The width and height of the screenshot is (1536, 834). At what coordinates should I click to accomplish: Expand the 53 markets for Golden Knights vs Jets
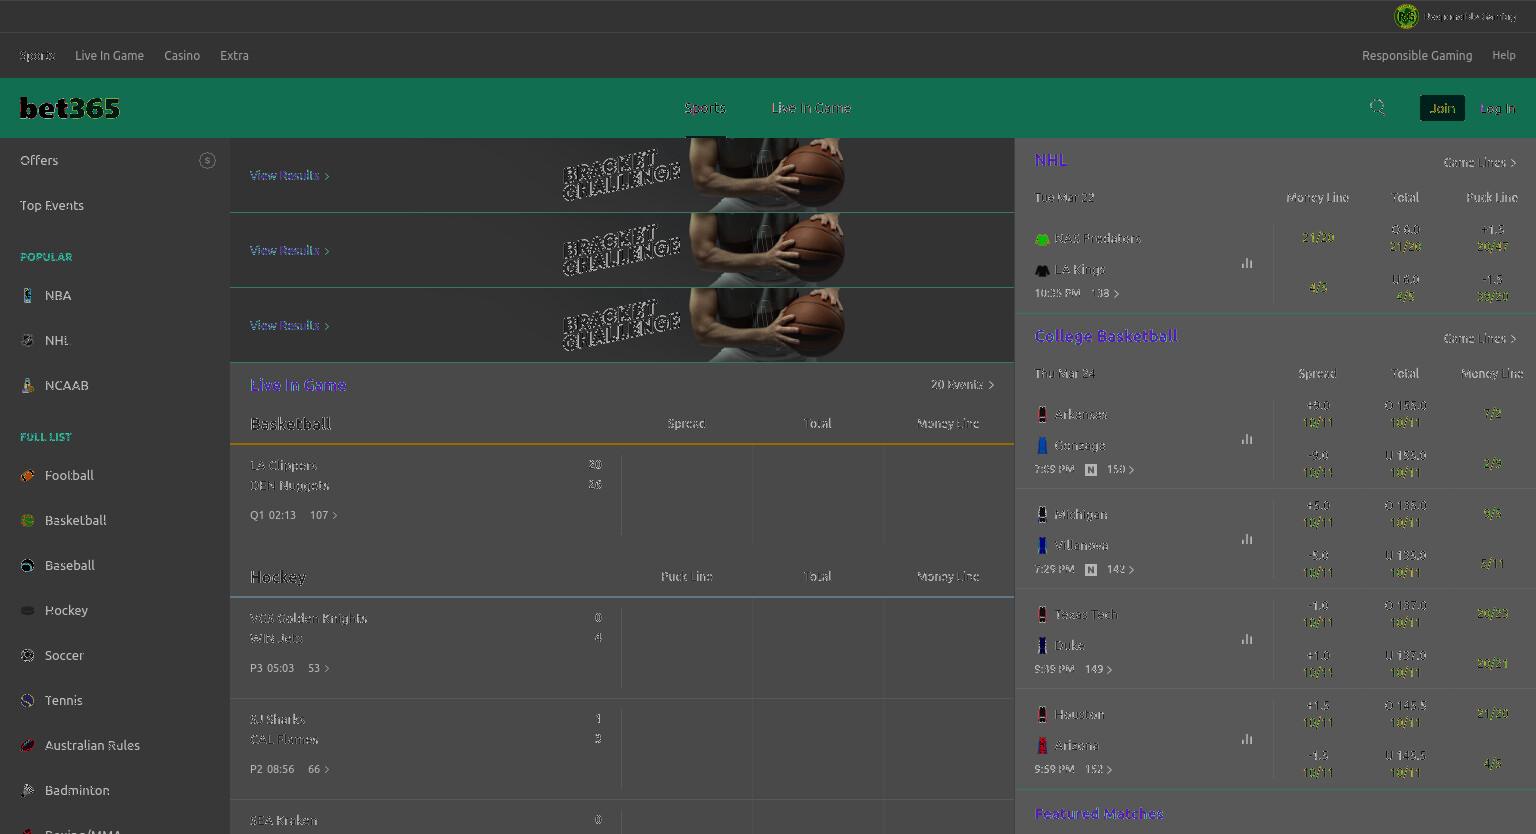click(x=319, y=668)
